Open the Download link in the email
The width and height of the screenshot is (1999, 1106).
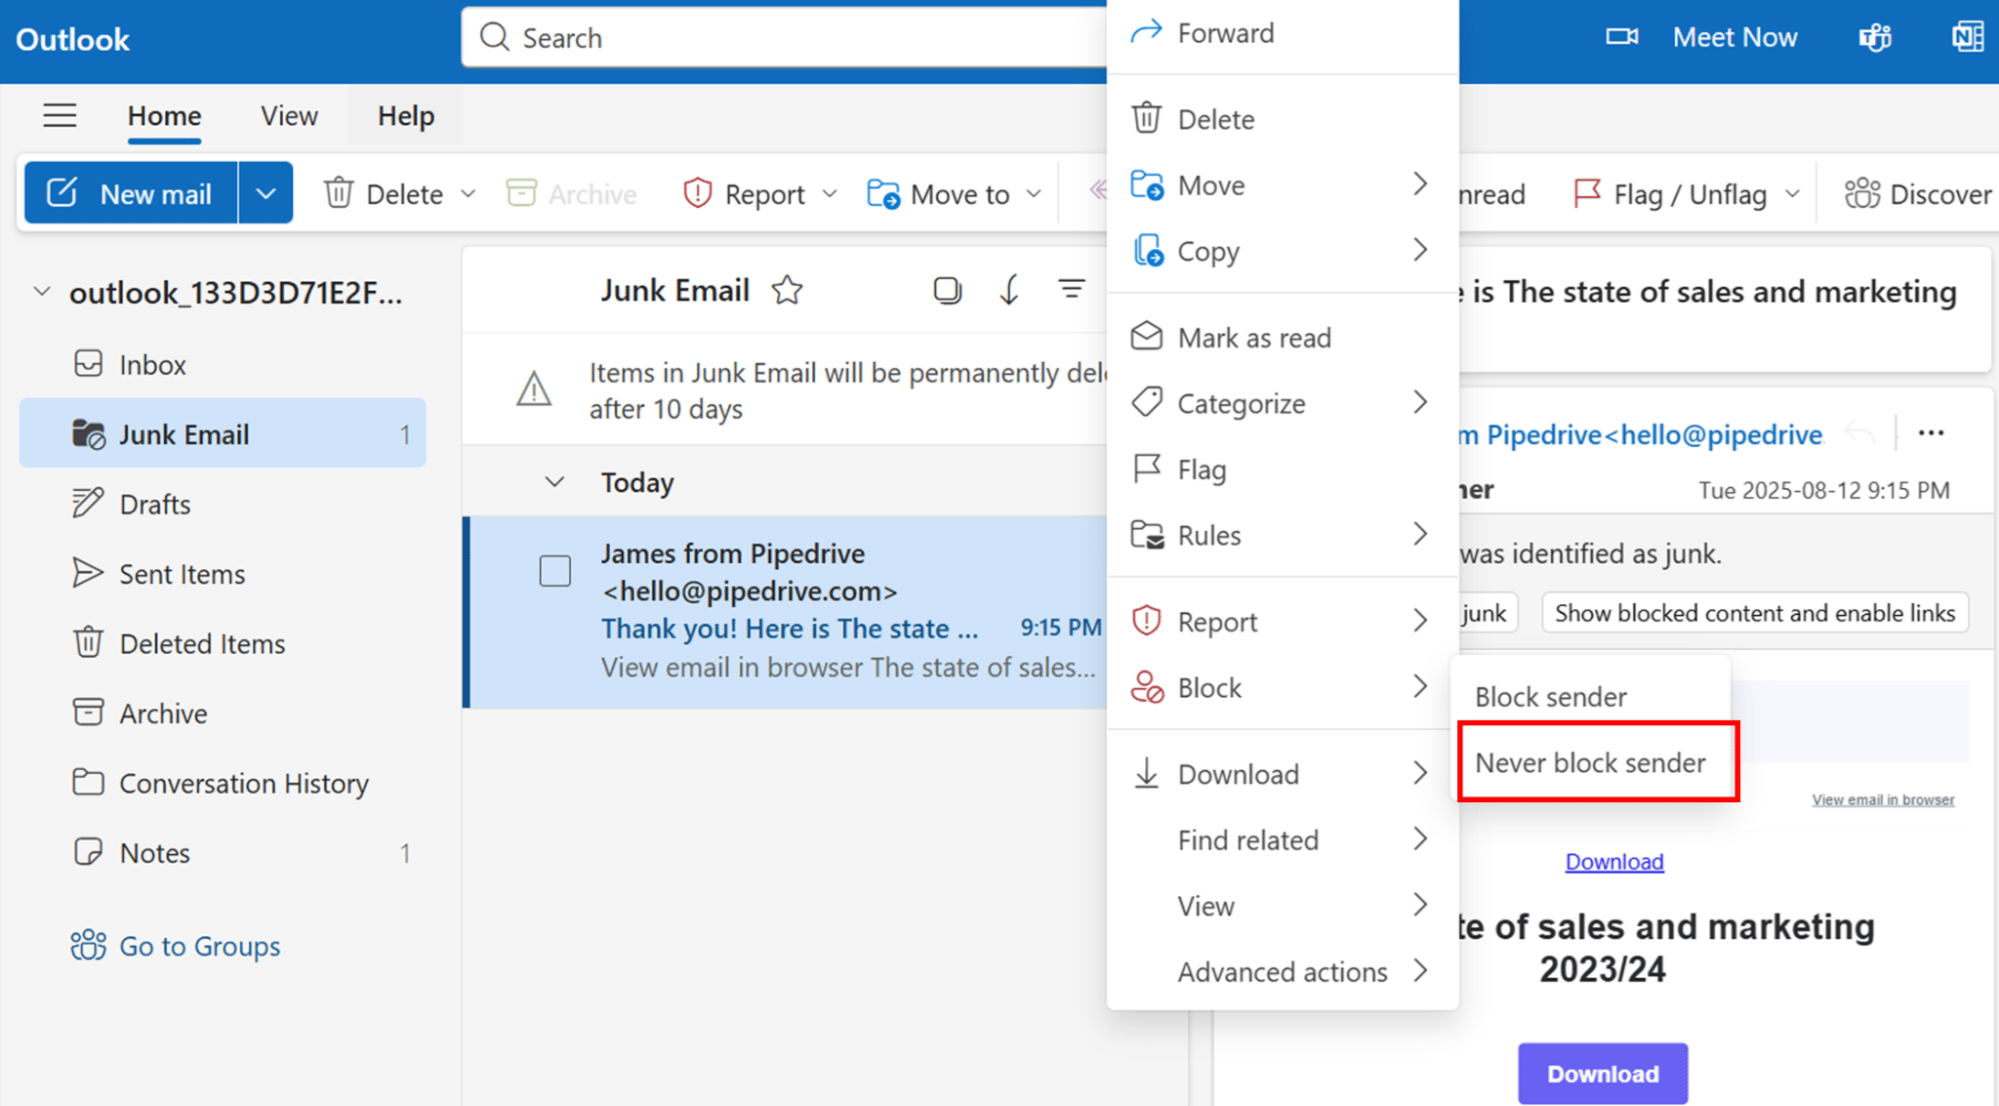coord(1613,861)
